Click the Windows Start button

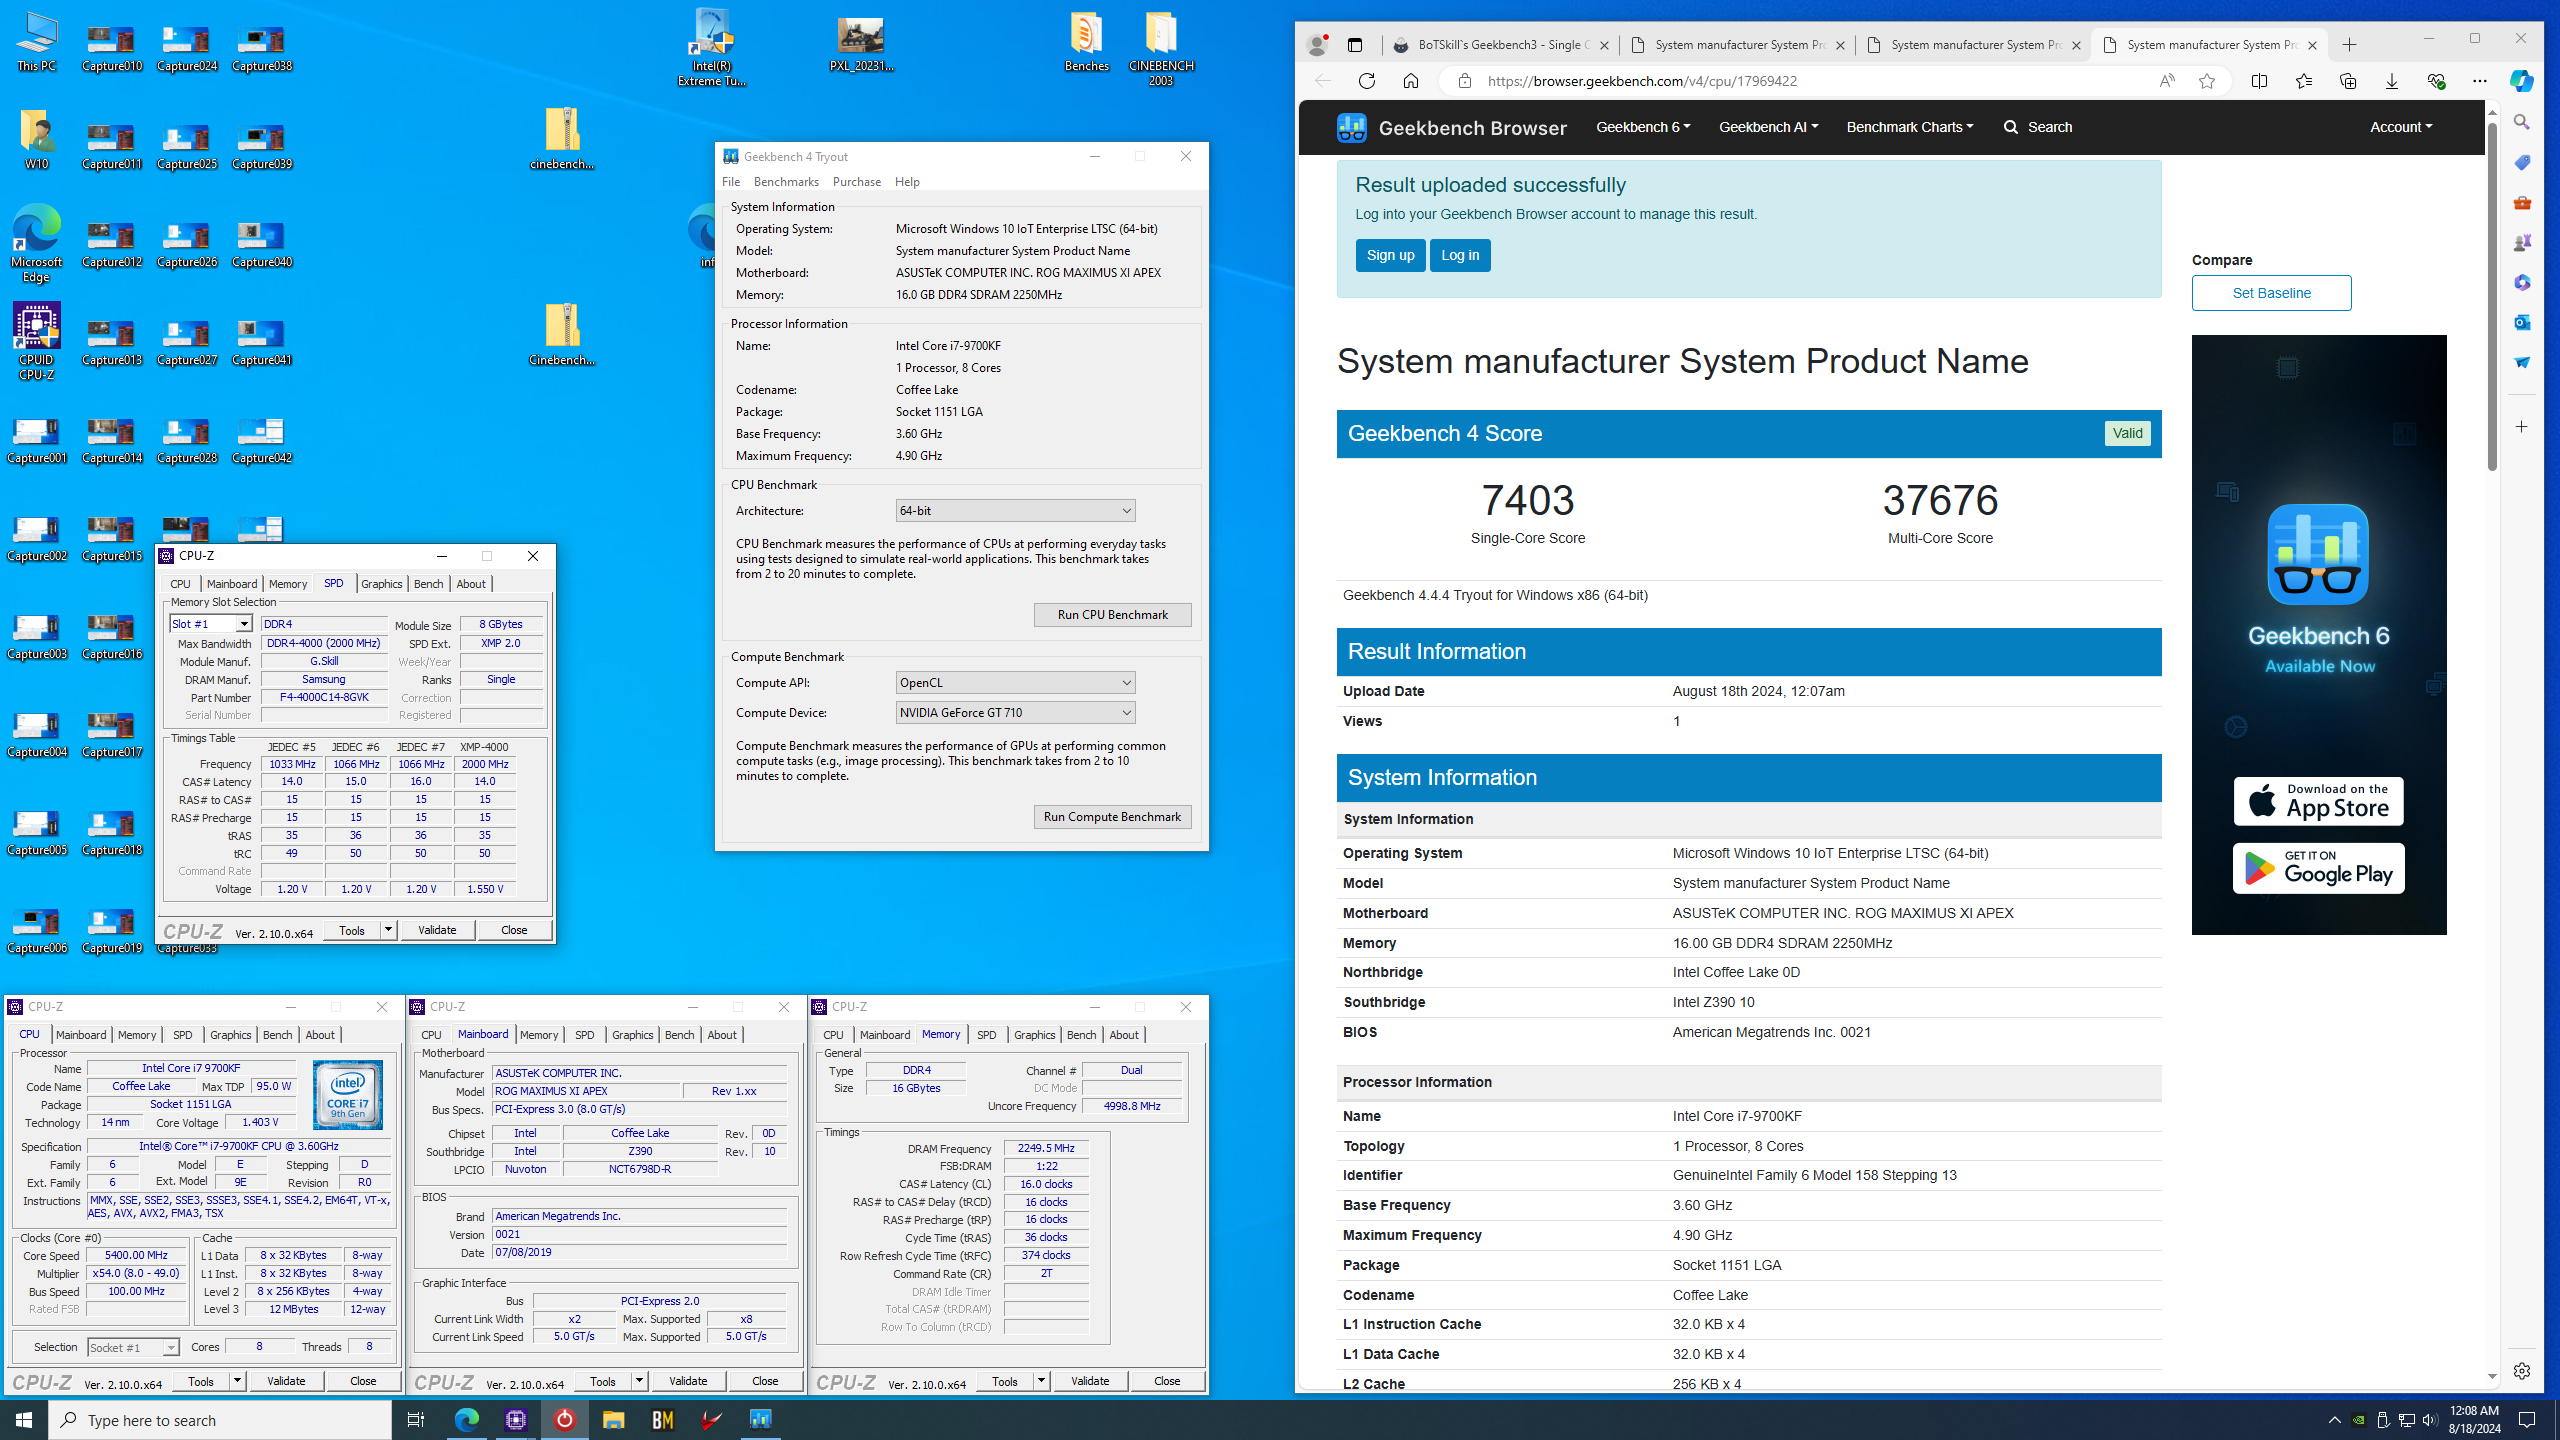pyautogui.click(x=24, y=1420)
